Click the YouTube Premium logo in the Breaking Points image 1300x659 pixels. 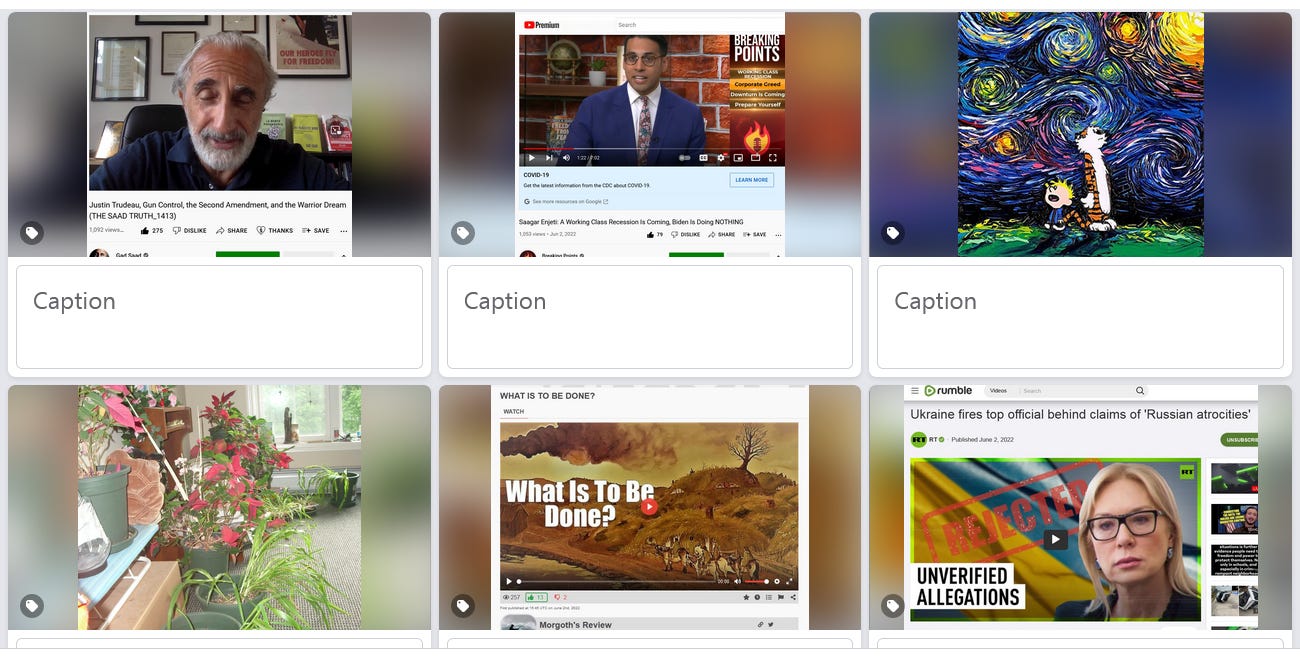click(x=540, y=25)
